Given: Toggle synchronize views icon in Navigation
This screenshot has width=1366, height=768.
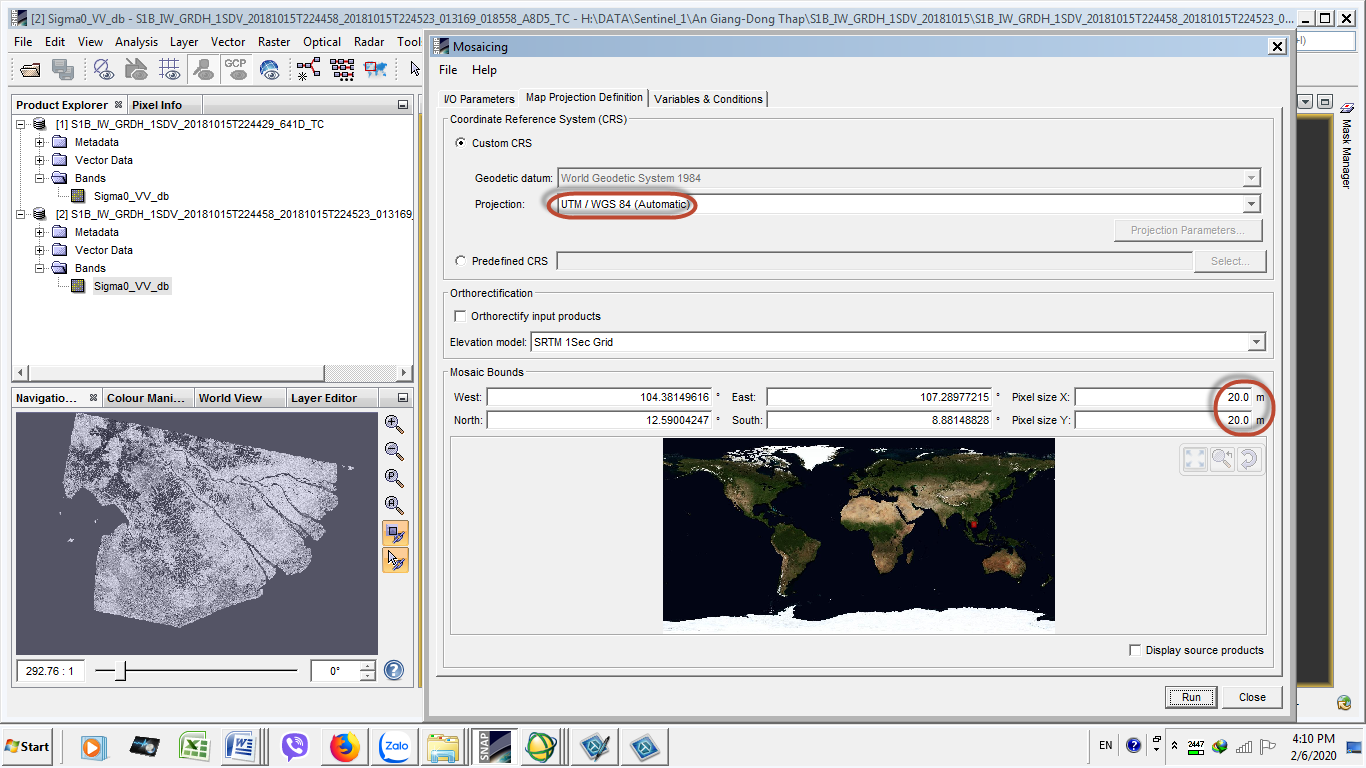Looking at the screenshot, I should click(x=395, y=533).
